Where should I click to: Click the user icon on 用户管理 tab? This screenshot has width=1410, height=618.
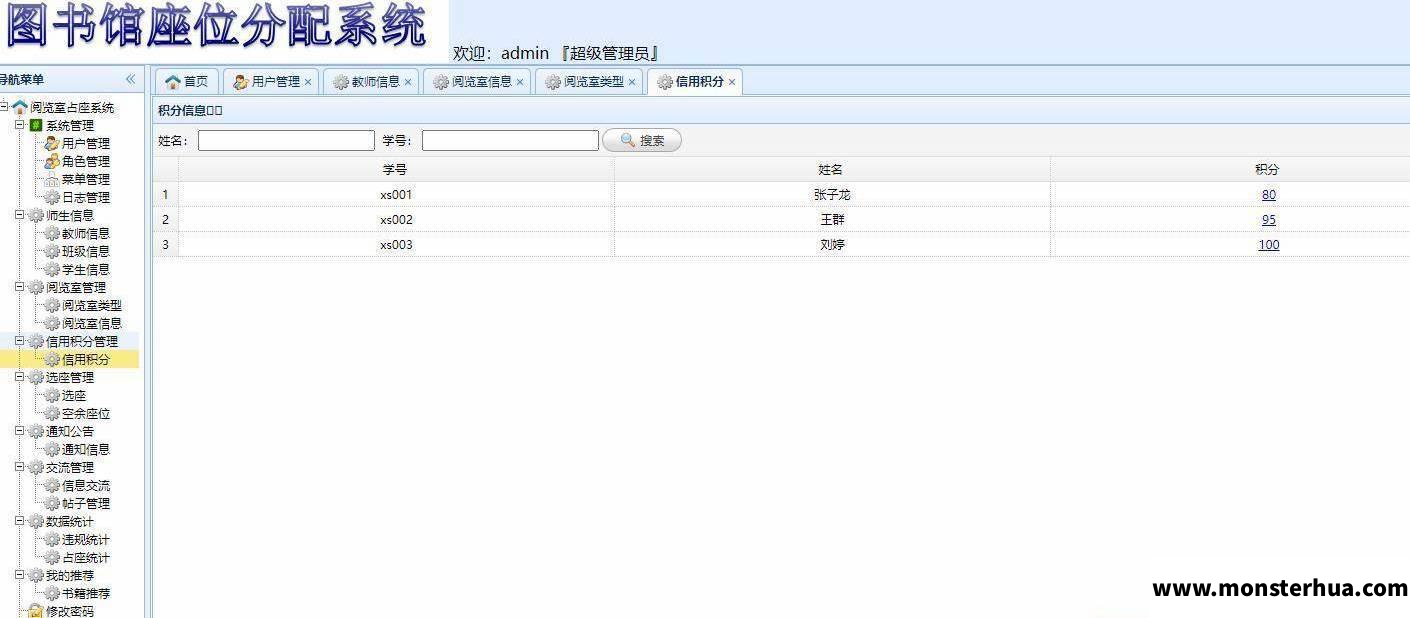pyautogui.click(x=240, y=82)
